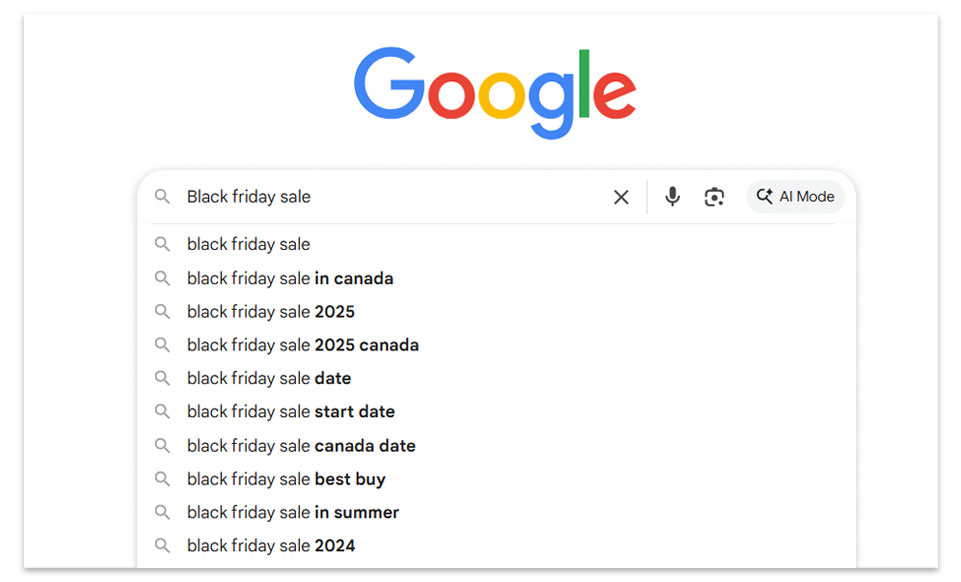This screenshot has height=582, width=961.
Task: Select "black friday sale 2025 canada" suggestion
Action: click(303, 345)
